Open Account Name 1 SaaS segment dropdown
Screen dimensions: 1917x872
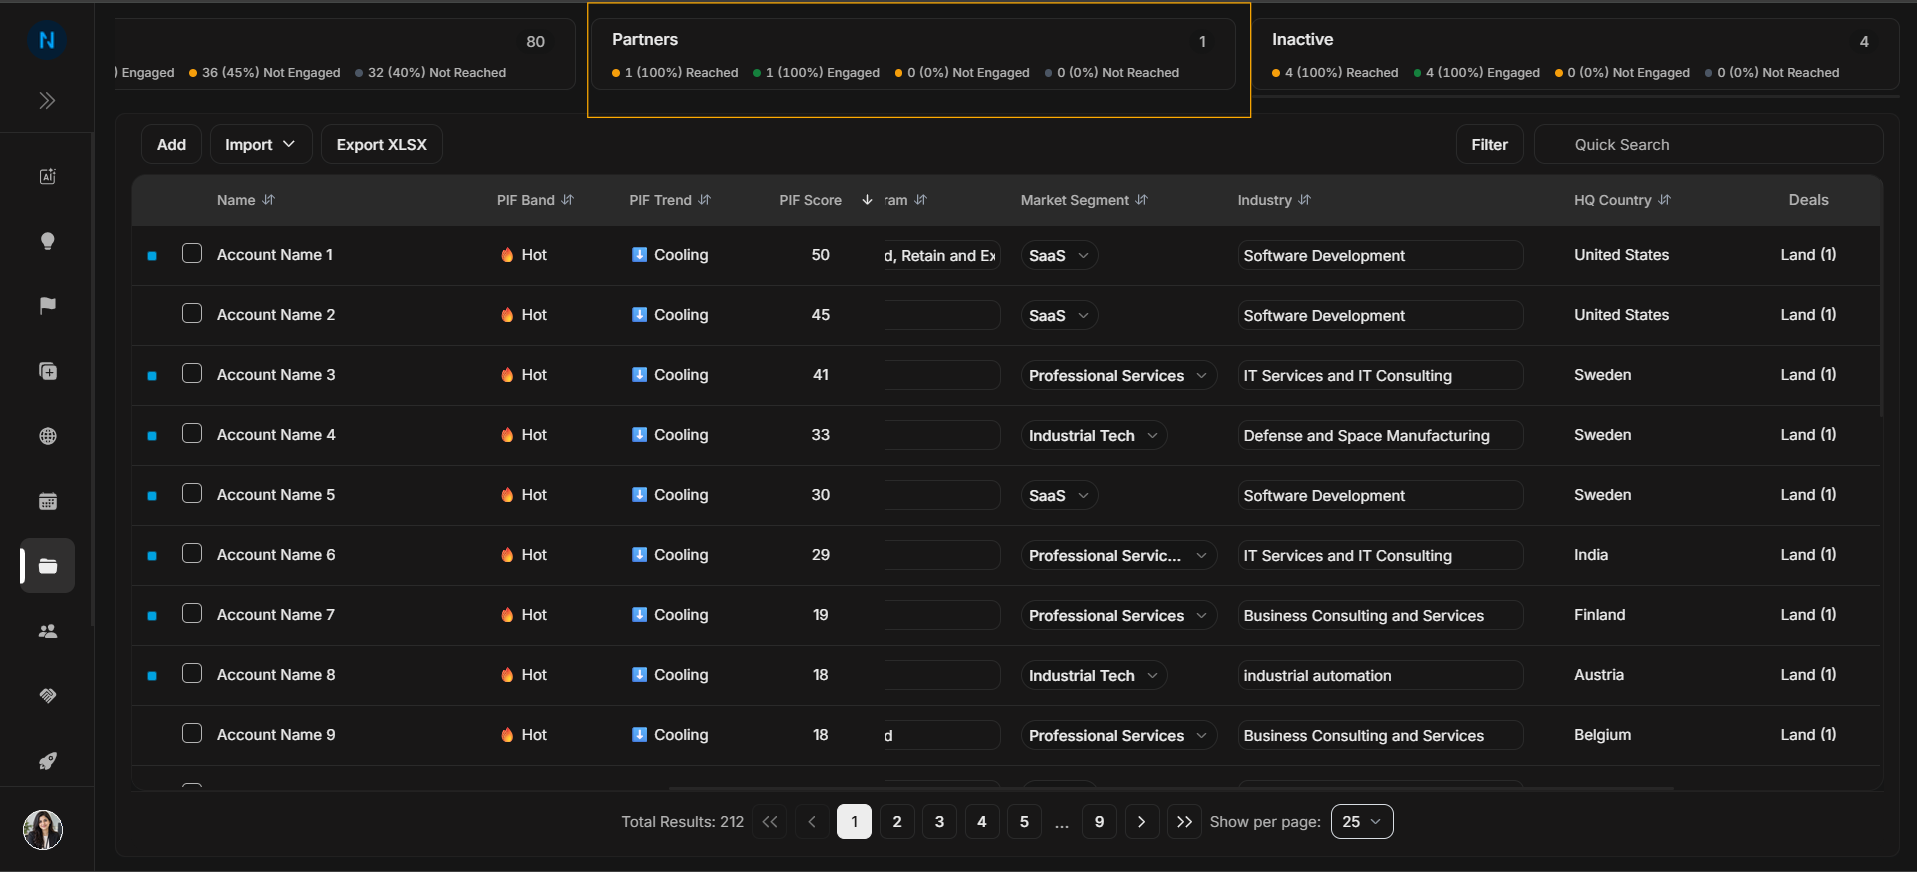coord(1059,255)
